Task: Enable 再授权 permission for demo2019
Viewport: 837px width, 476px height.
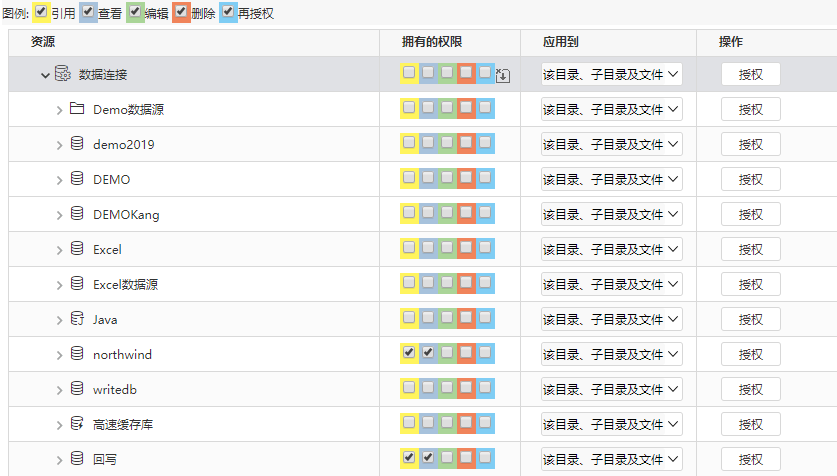Action: 485,142
